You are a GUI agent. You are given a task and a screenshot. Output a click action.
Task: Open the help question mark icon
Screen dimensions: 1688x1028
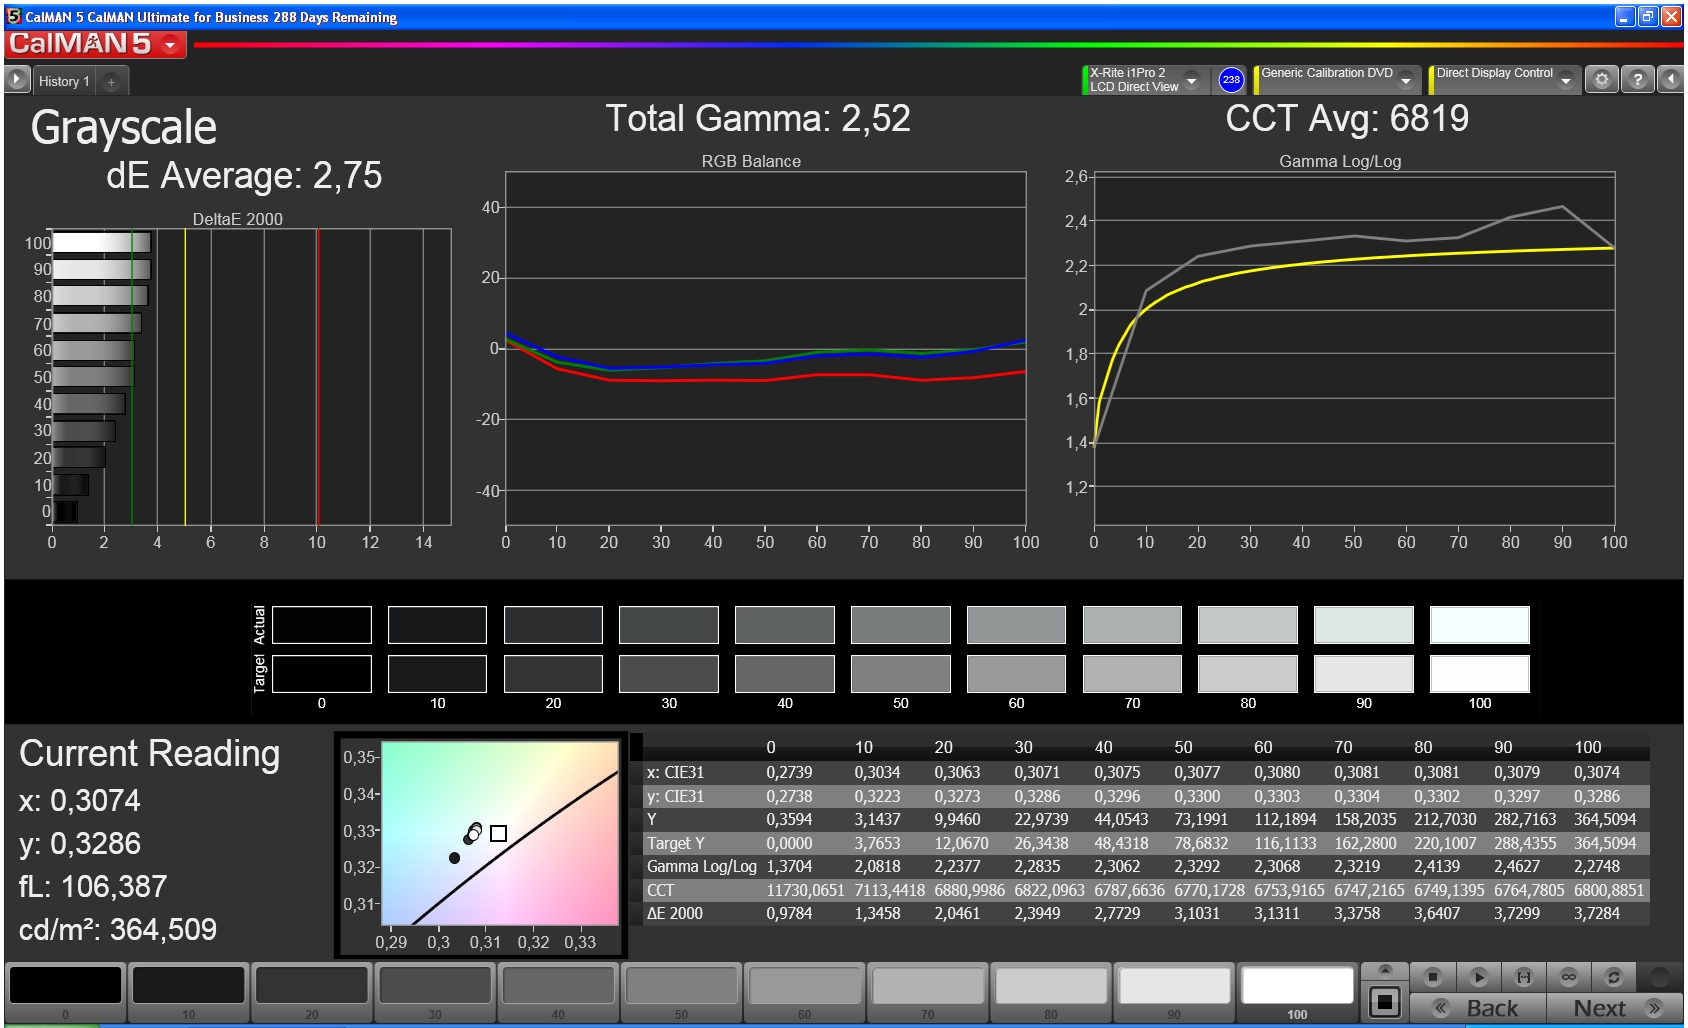tap(1637, 79)
